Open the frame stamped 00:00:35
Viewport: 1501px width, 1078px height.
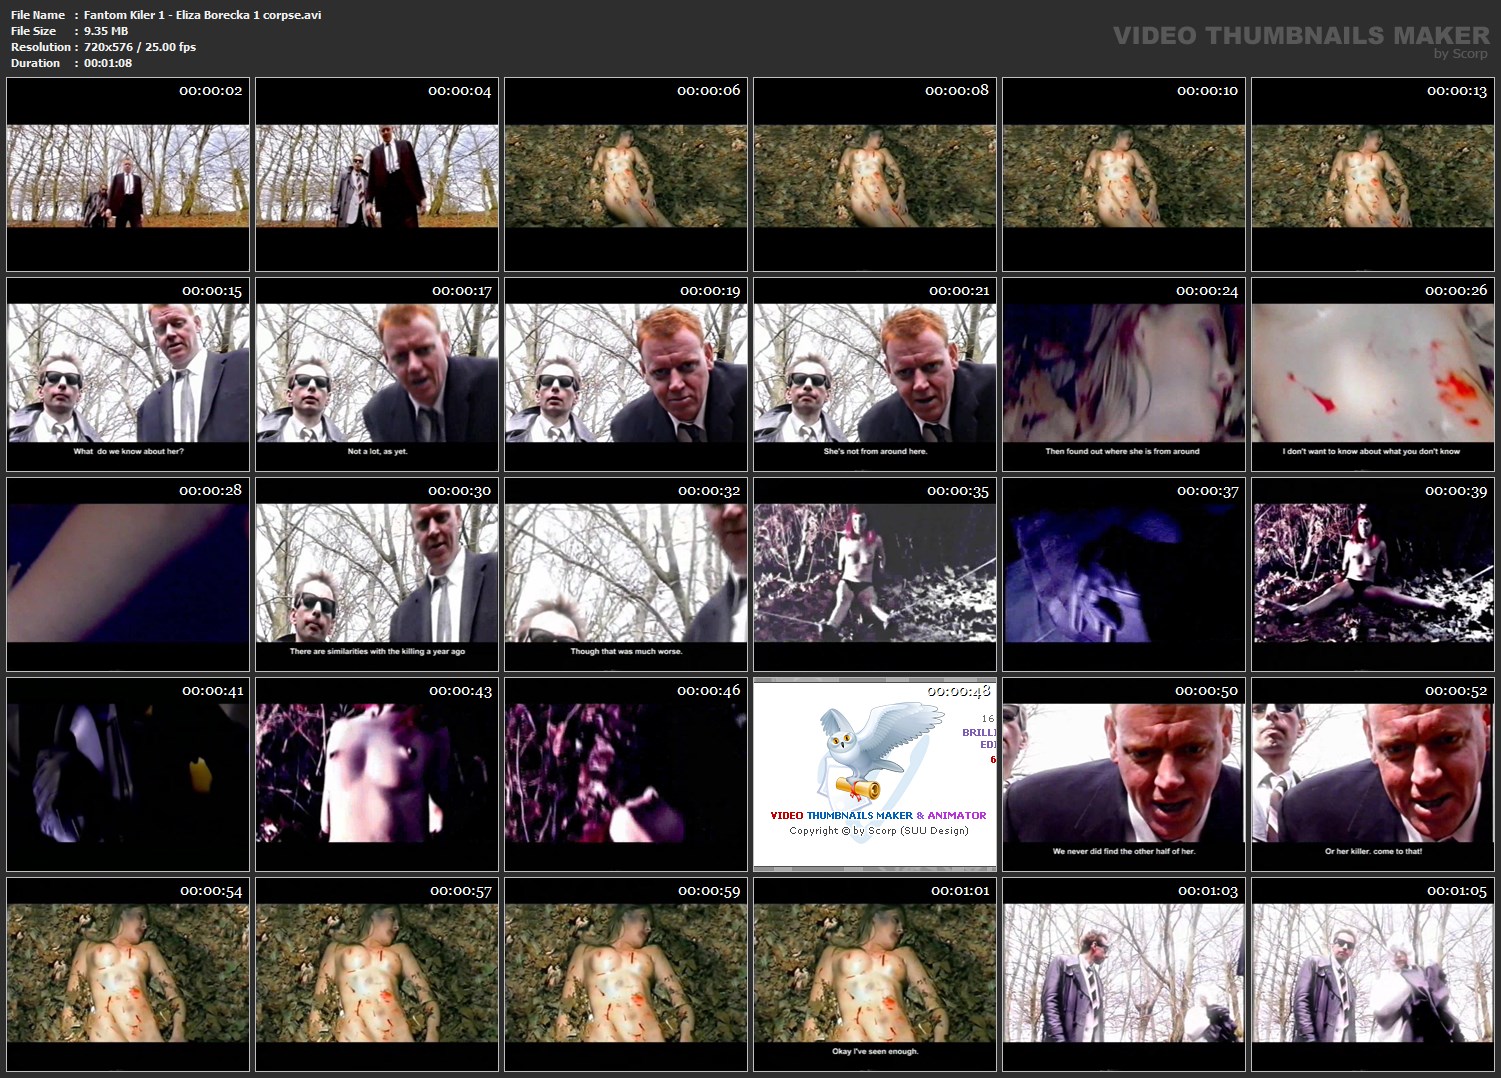(x=875, y=575)
